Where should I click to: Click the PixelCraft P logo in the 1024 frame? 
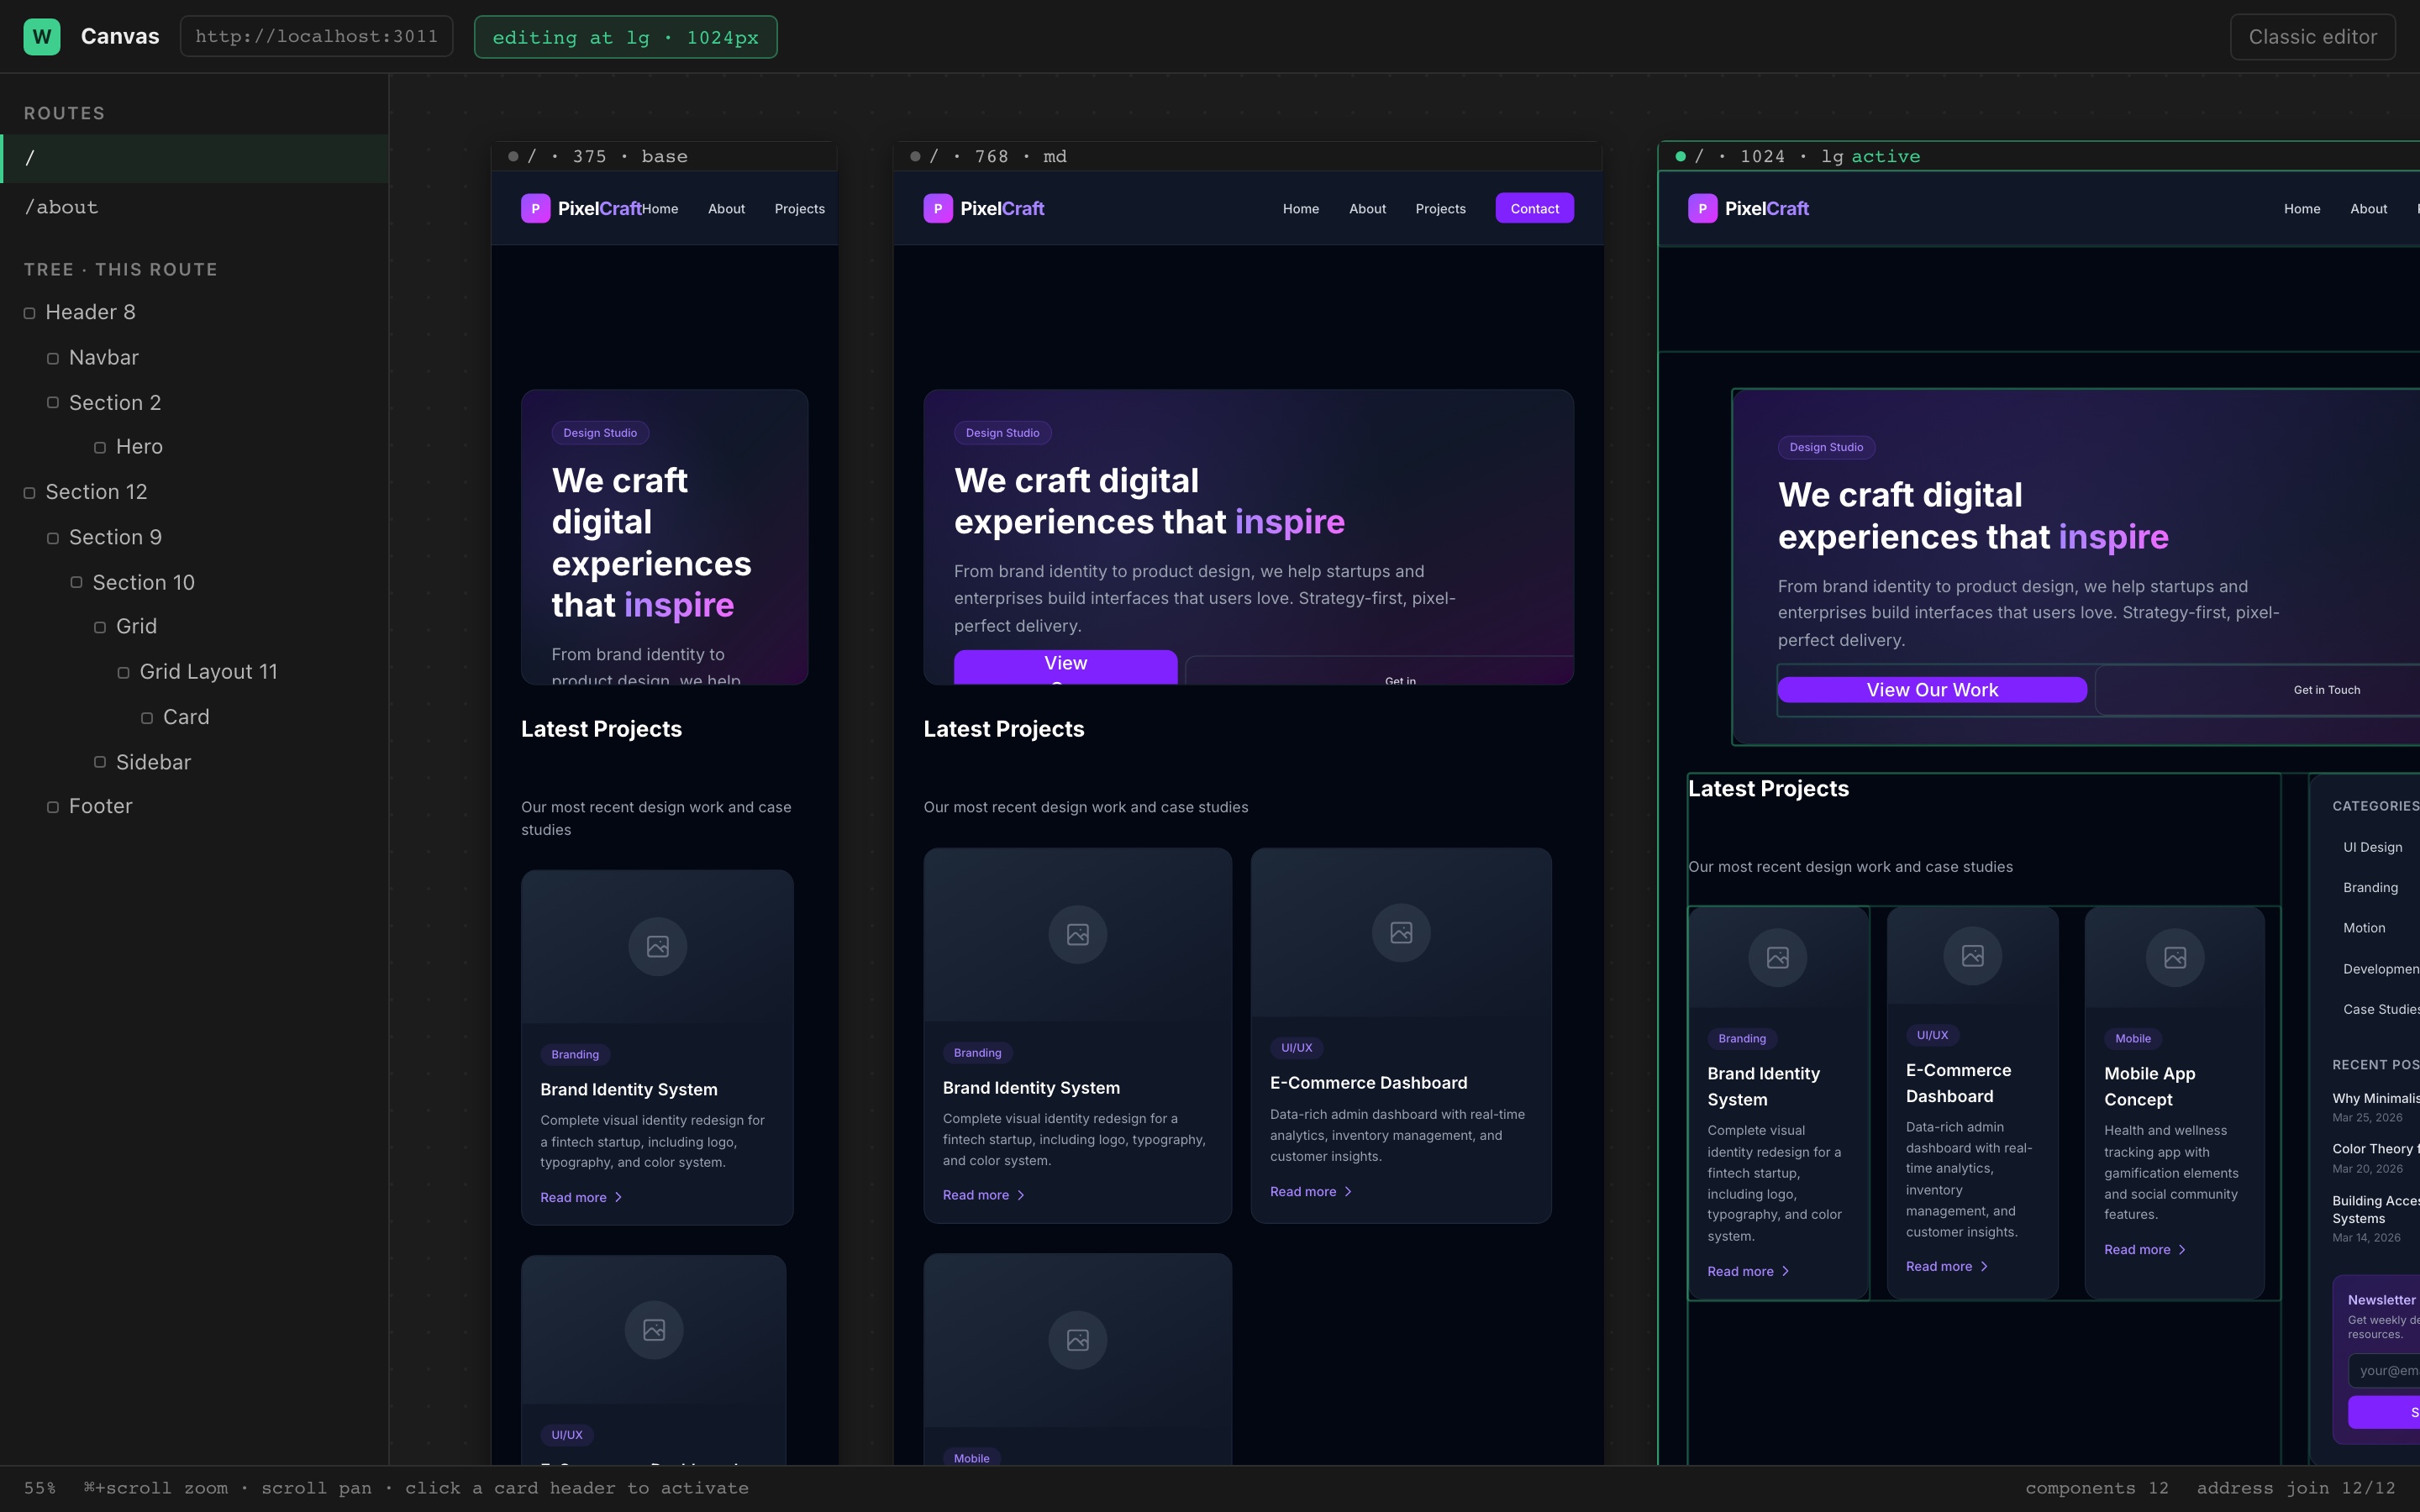point(1702,208)
